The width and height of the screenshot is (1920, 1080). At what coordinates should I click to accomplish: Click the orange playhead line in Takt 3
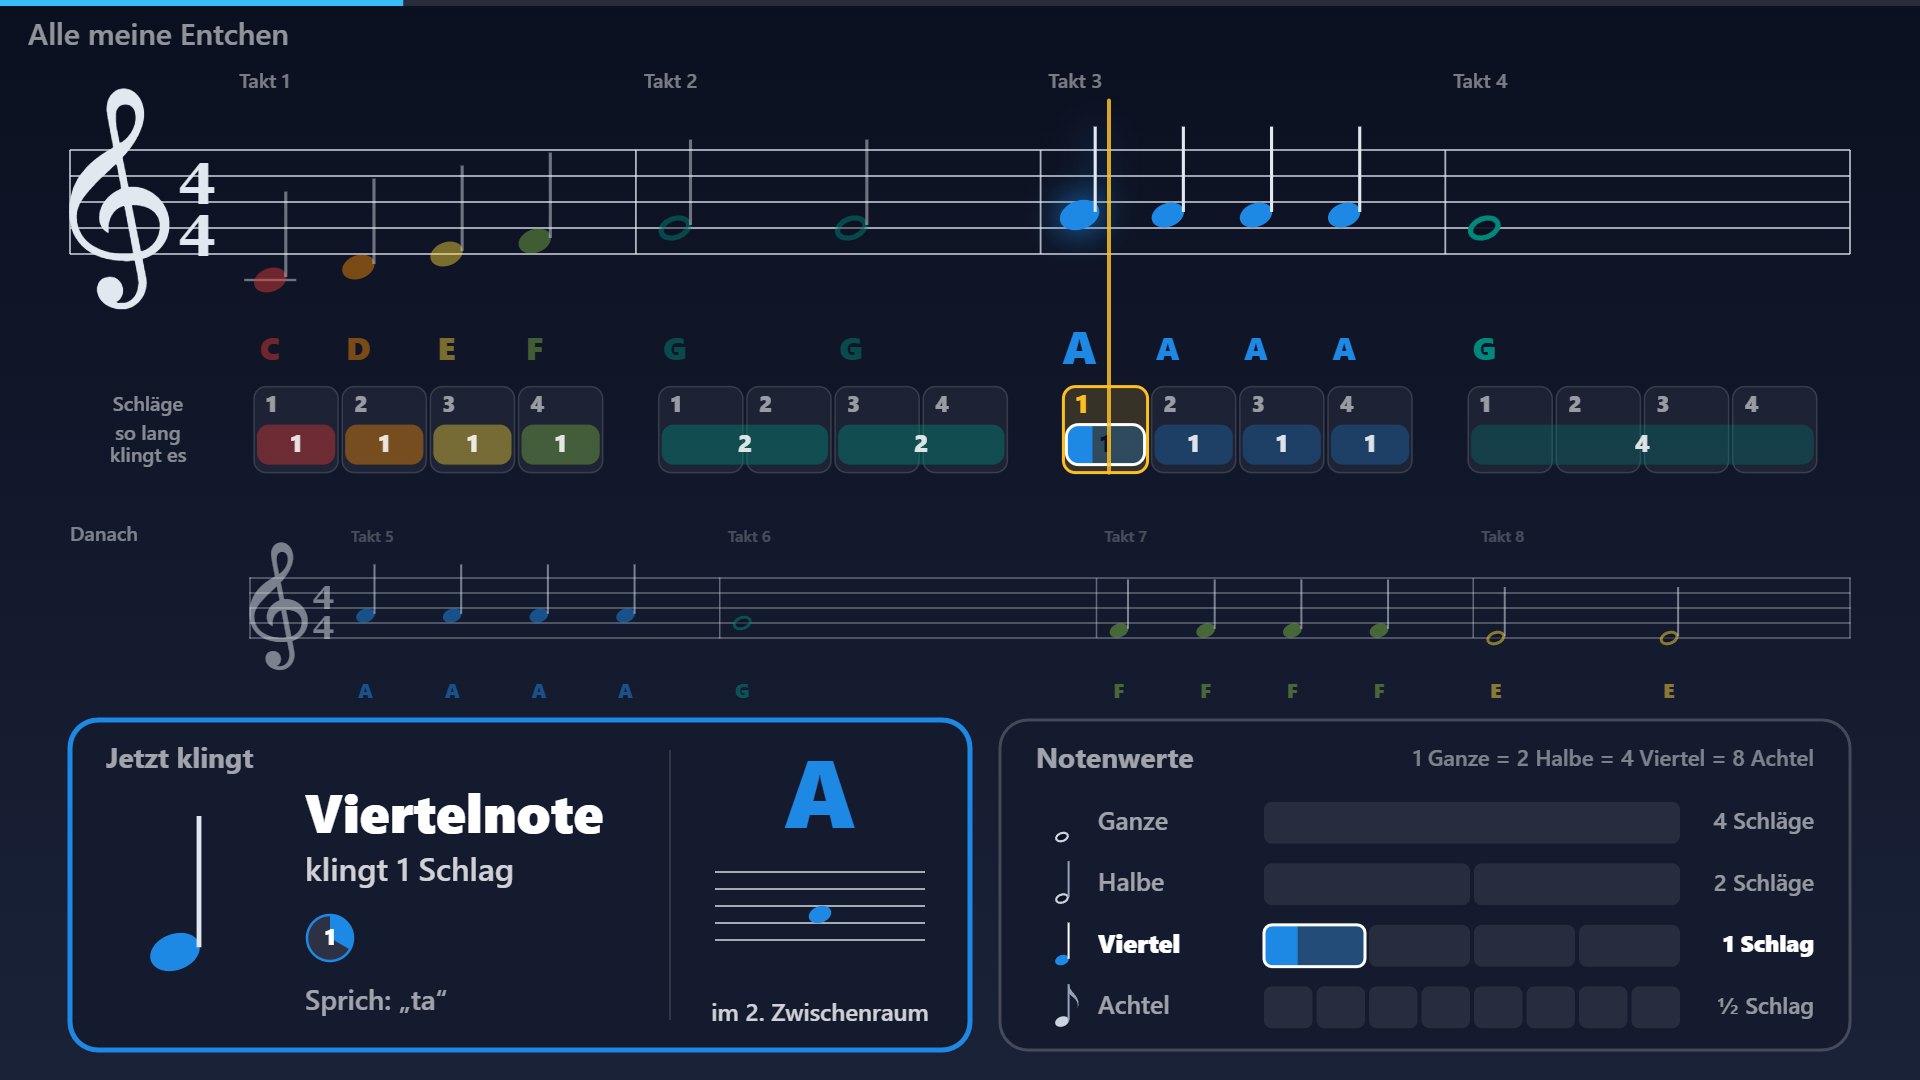coord(1108,285)
